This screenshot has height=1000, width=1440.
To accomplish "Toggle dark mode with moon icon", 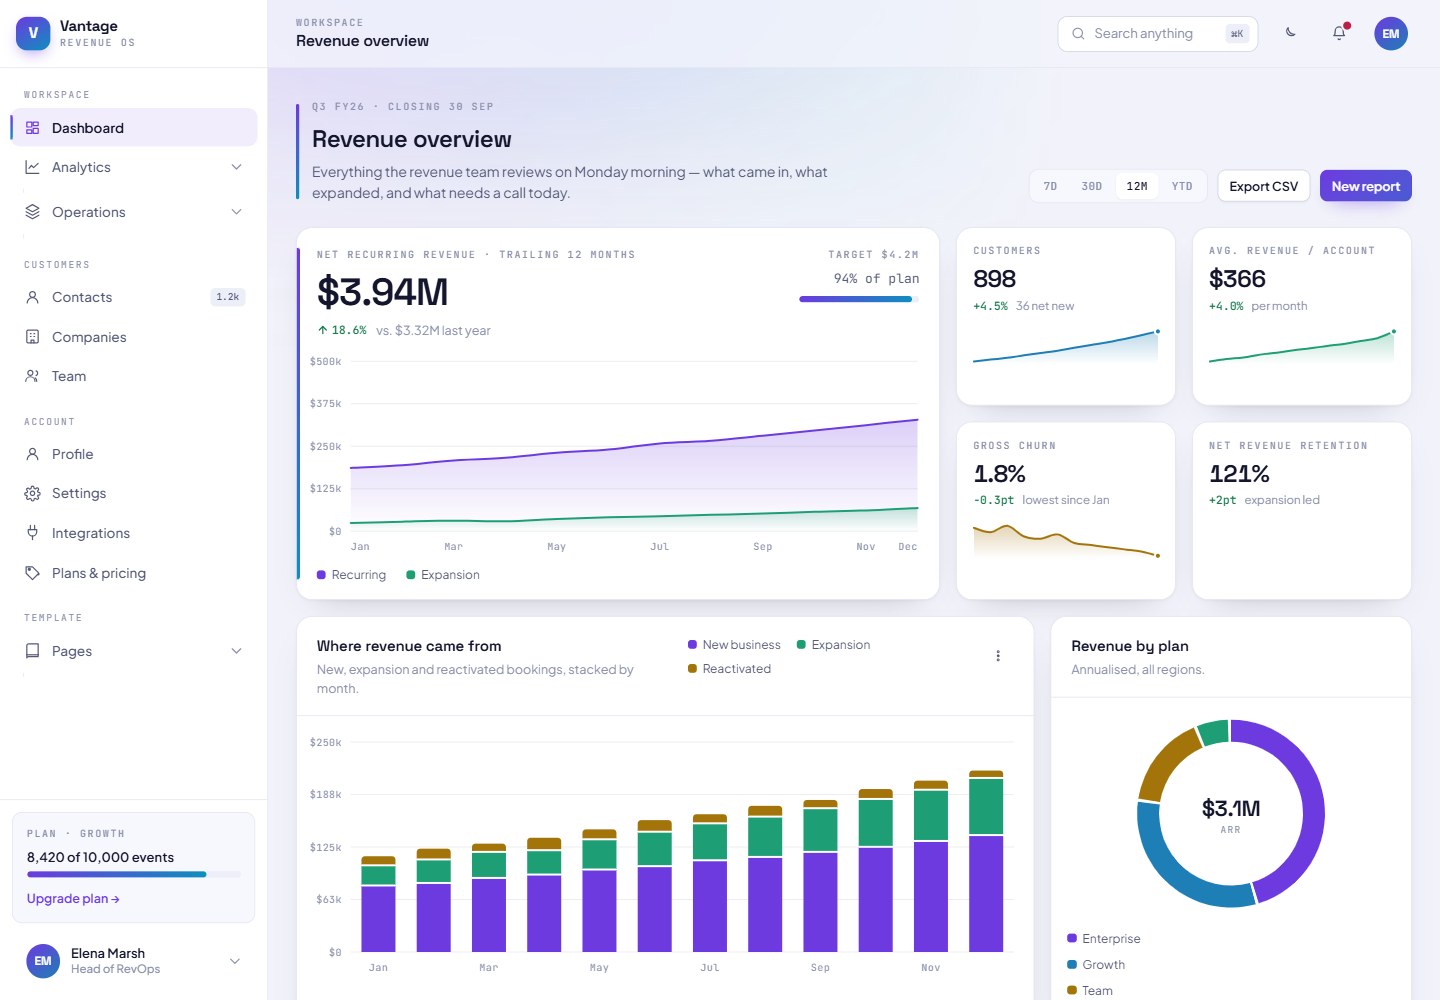I will (1291, 33).
